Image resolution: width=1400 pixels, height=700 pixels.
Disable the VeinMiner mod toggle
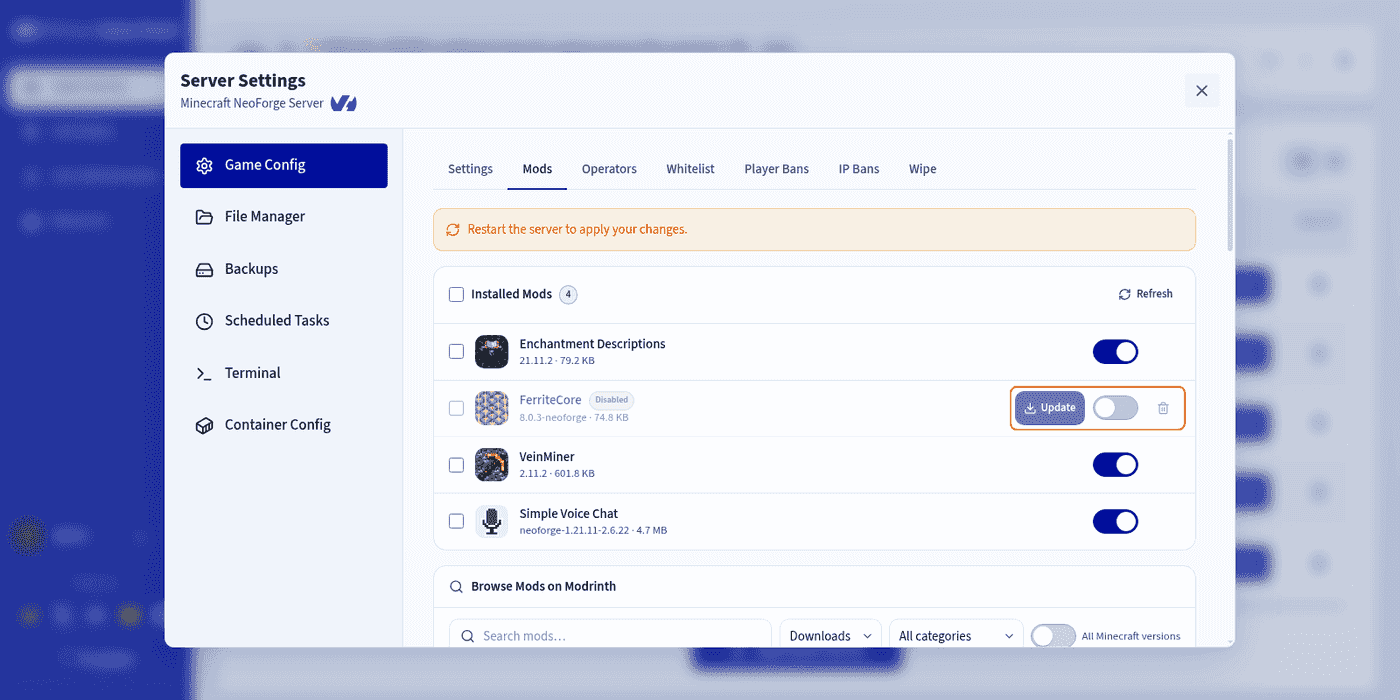click(1115, 465)
